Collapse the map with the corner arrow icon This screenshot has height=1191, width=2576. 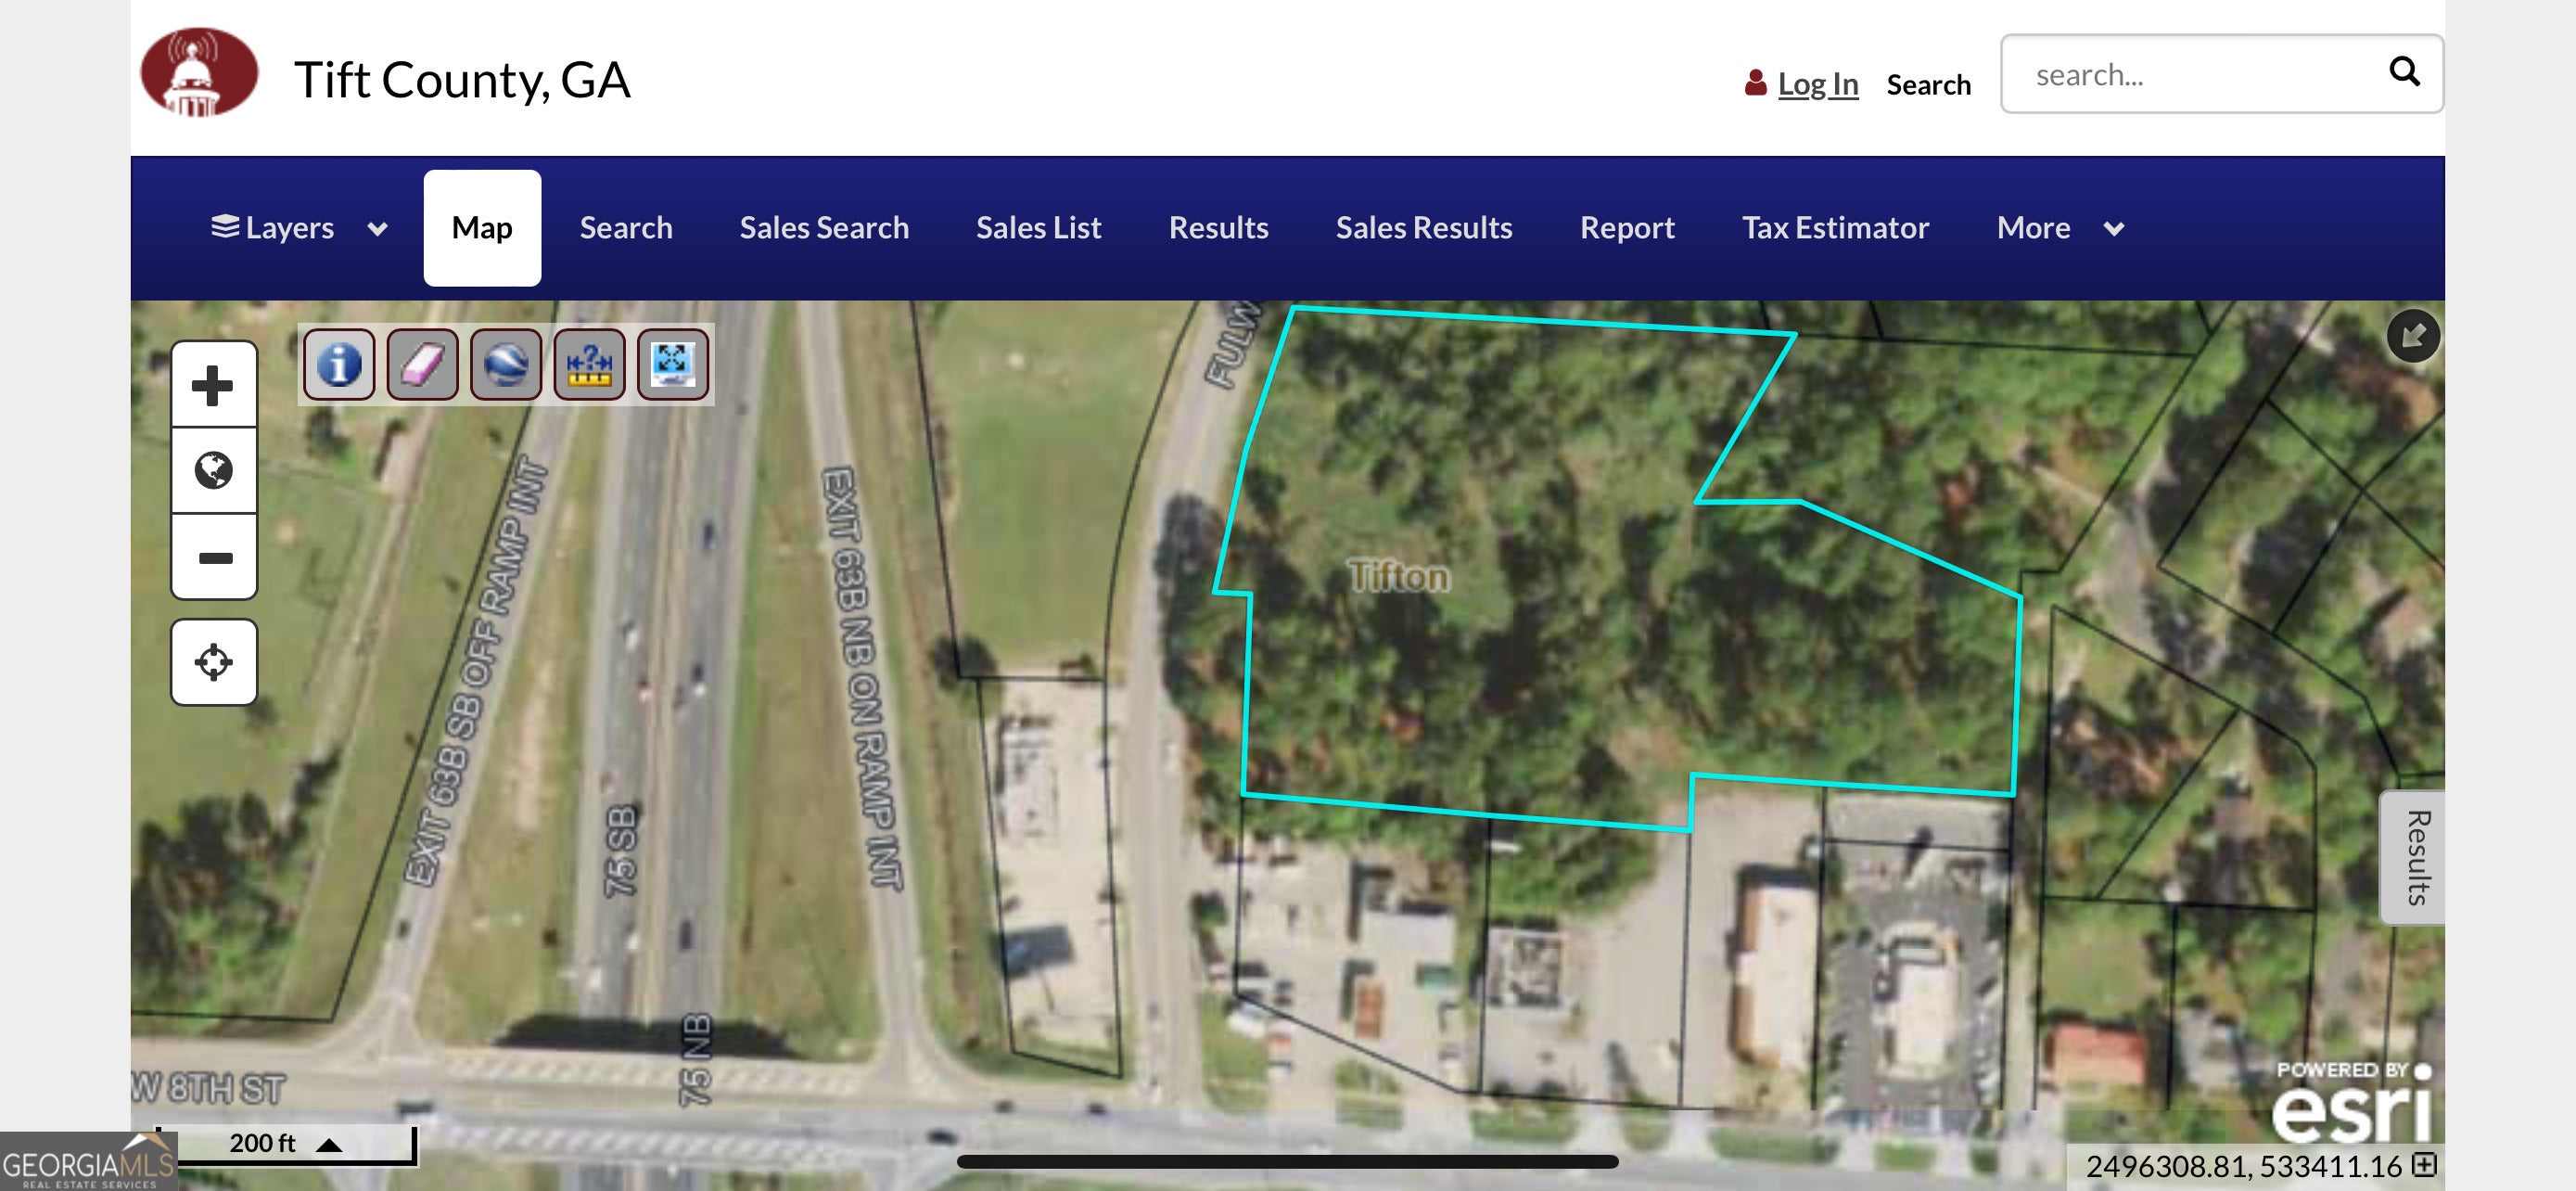[2412, 336]
